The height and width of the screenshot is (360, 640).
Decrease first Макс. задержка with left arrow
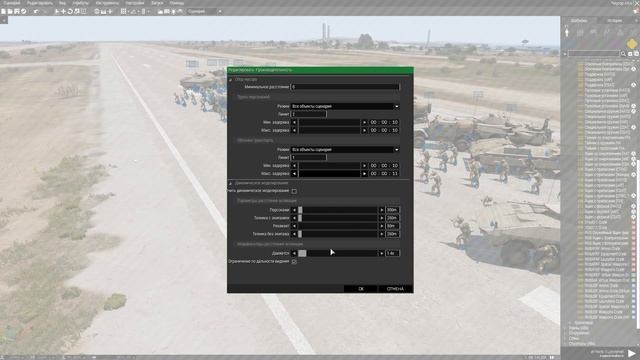click(294, 130)
